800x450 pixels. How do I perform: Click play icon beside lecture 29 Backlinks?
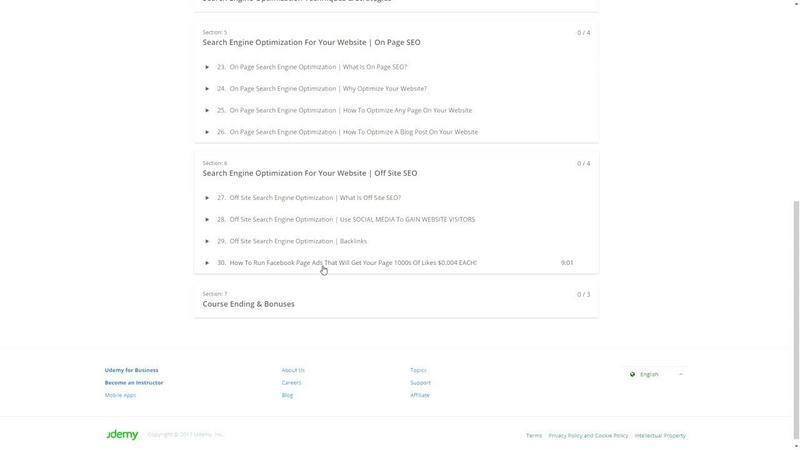(x=207, y=241)
